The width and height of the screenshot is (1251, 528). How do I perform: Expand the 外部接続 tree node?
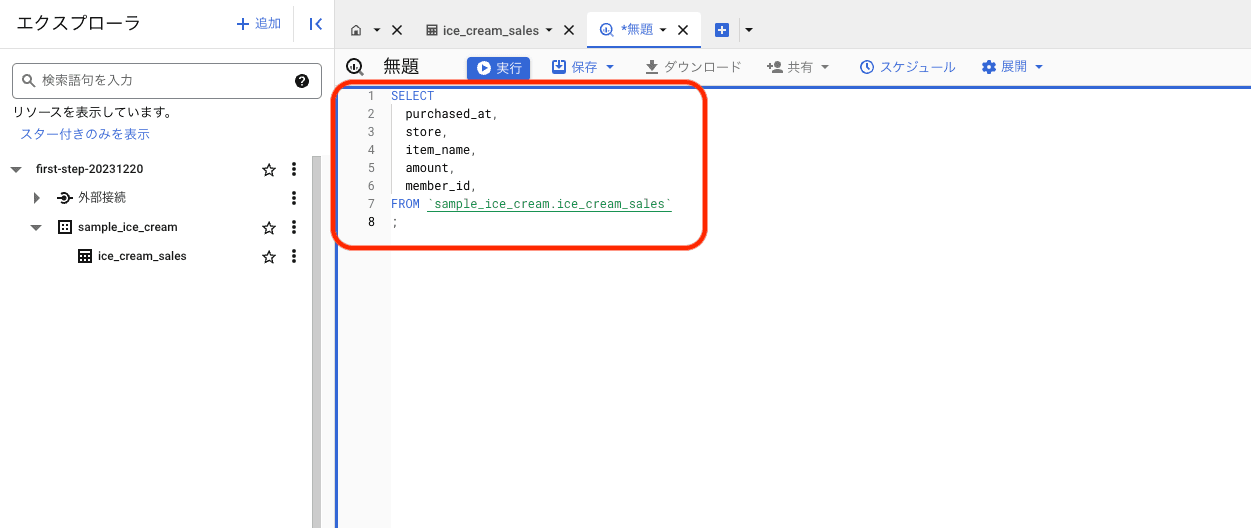tap(37, 198)
